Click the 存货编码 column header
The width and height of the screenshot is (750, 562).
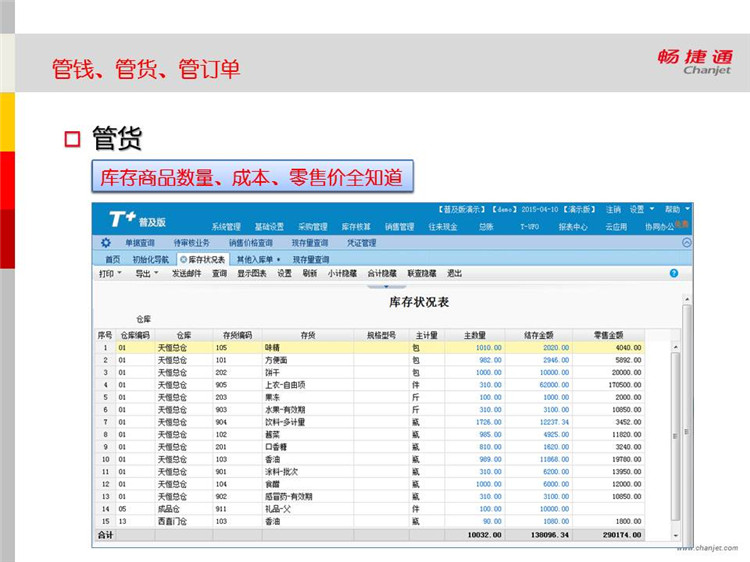pos(237,335)
